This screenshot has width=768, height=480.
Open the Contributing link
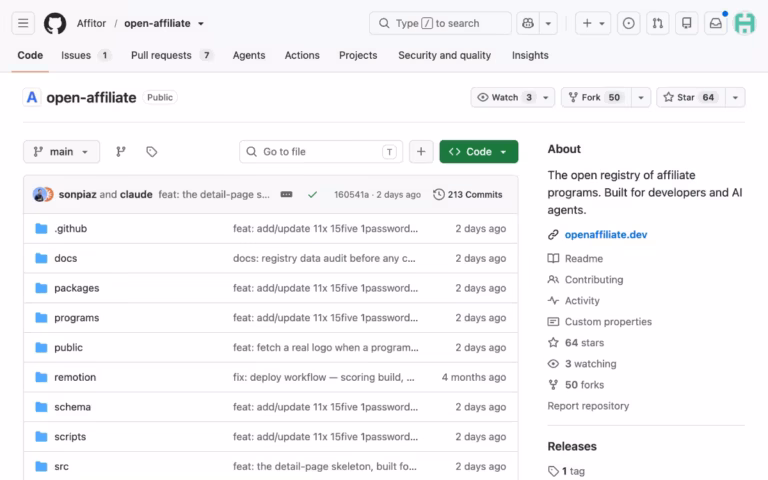pos(594,280)
